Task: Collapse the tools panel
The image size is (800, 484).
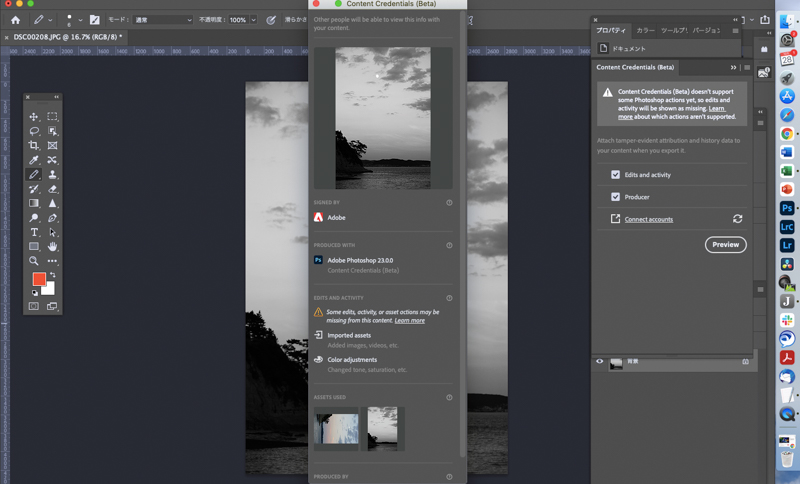Action: (56, 97)
